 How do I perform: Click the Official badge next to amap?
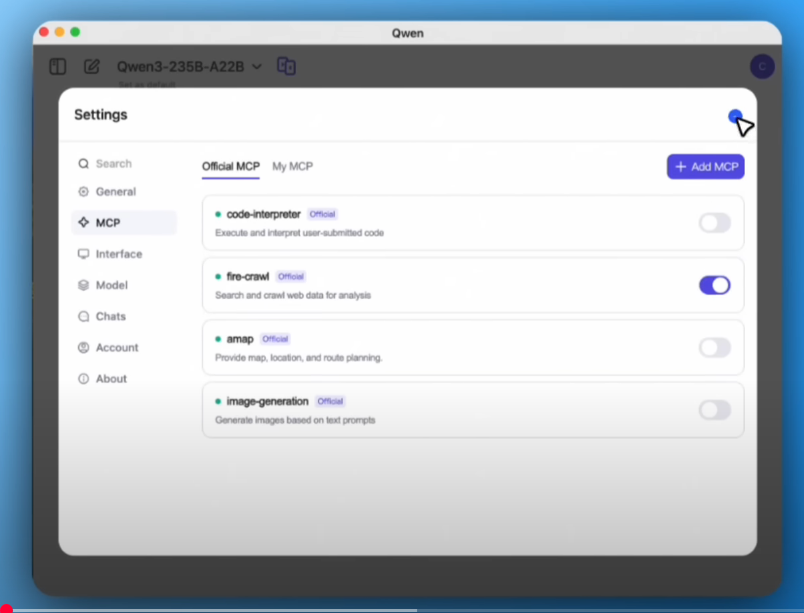pos(275,339)
